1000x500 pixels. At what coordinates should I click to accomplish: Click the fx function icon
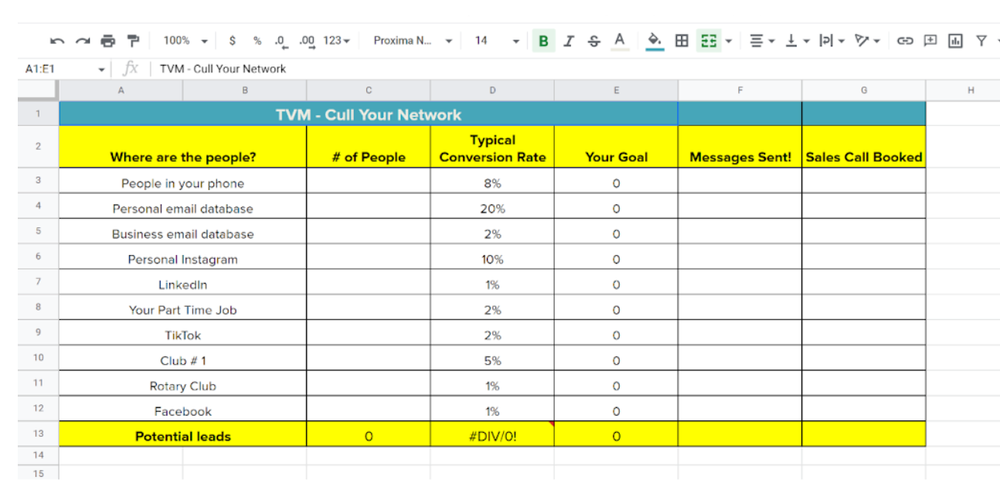(x=130, y=69)
